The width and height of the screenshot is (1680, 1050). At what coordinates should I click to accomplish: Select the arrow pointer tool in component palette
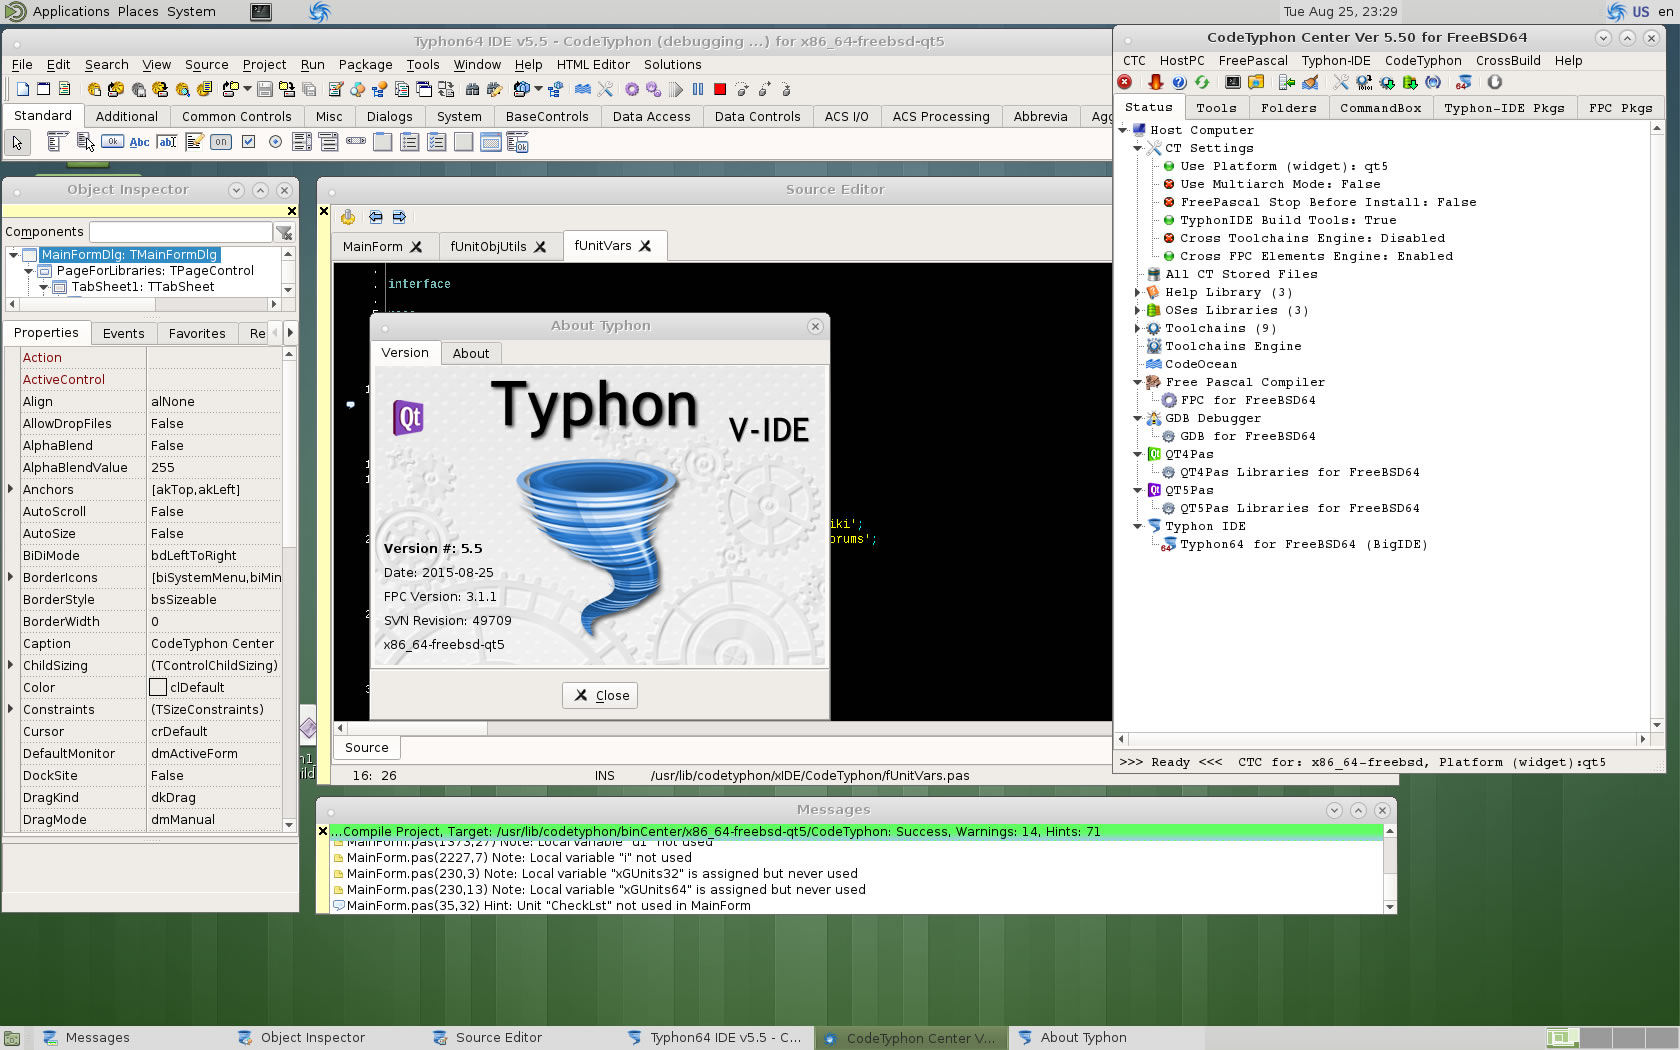tap(17, 142)
